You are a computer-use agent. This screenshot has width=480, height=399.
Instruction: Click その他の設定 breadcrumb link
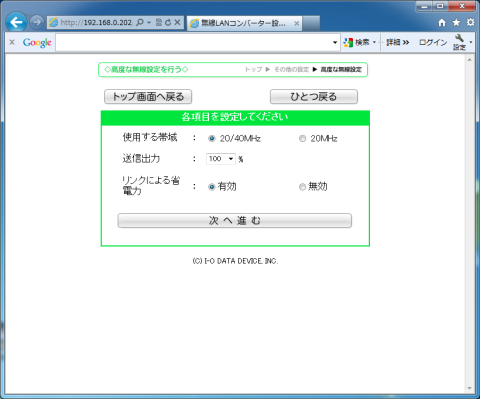coord(291,69)
